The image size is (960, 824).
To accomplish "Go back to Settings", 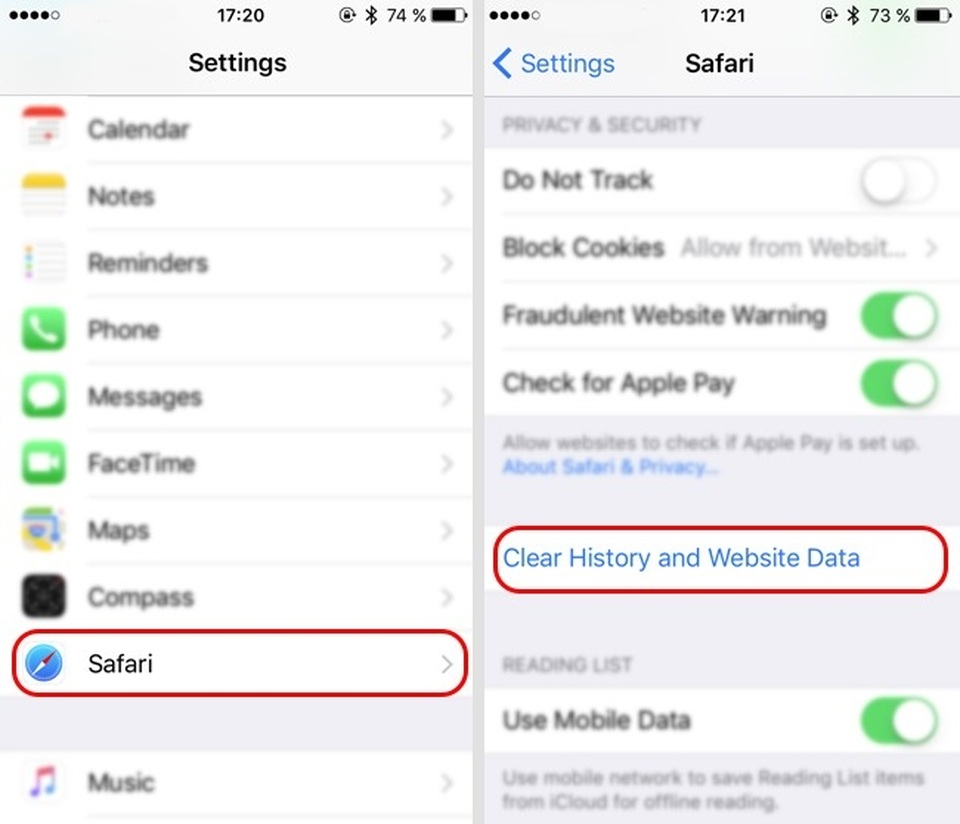I will [554, 64].
